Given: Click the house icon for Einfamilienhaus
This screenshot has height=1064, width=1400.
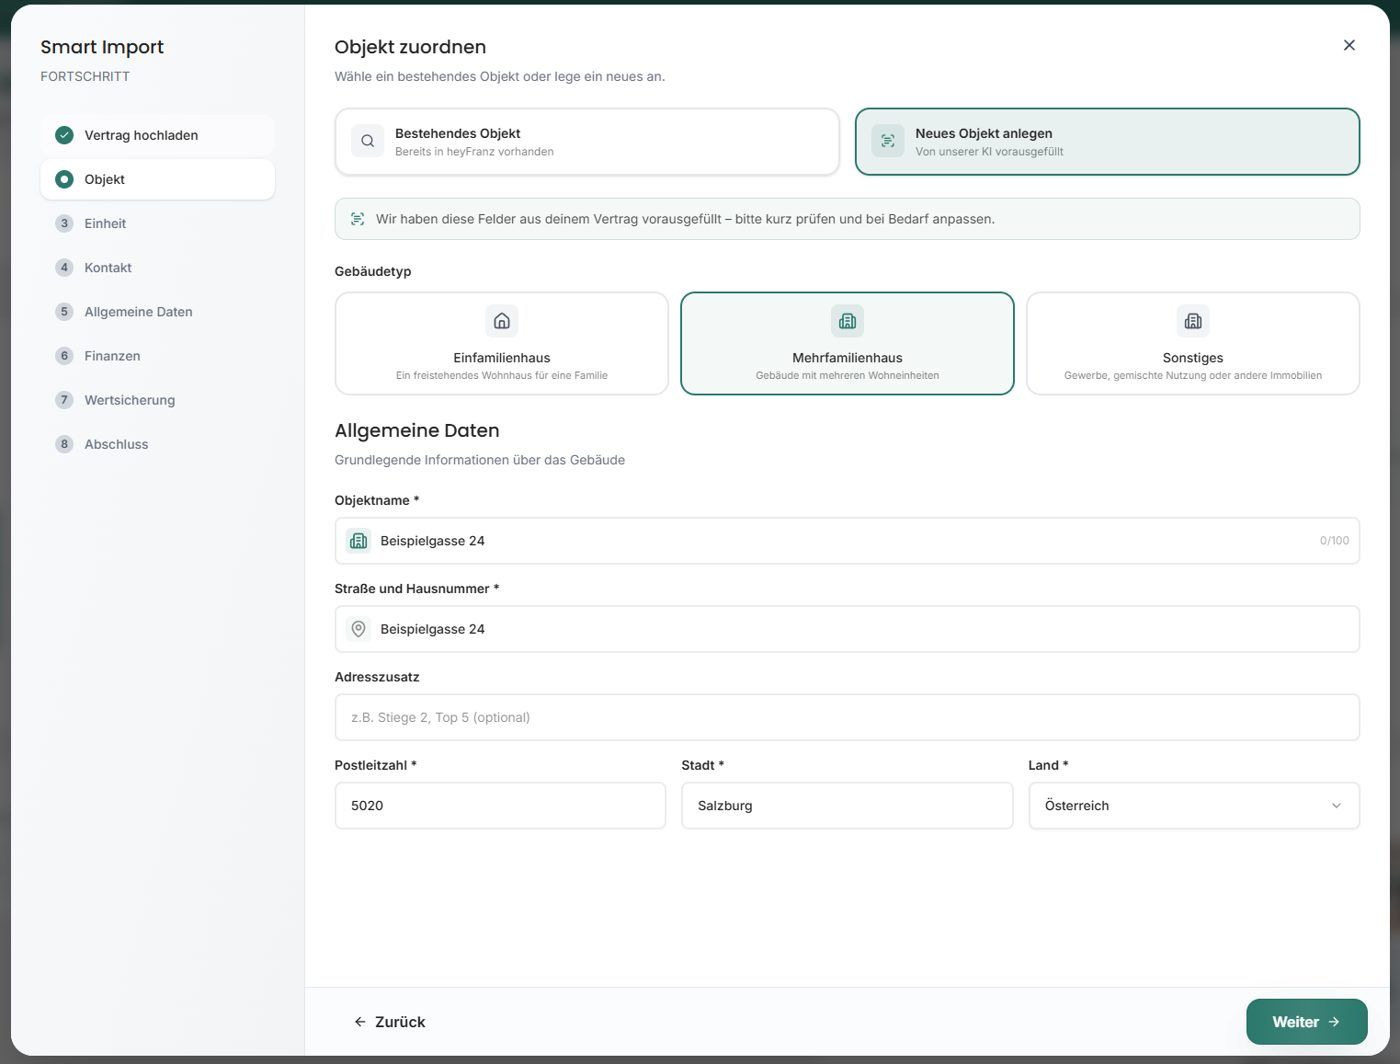Looking at the screenshot, I should (x=502, y=321).
